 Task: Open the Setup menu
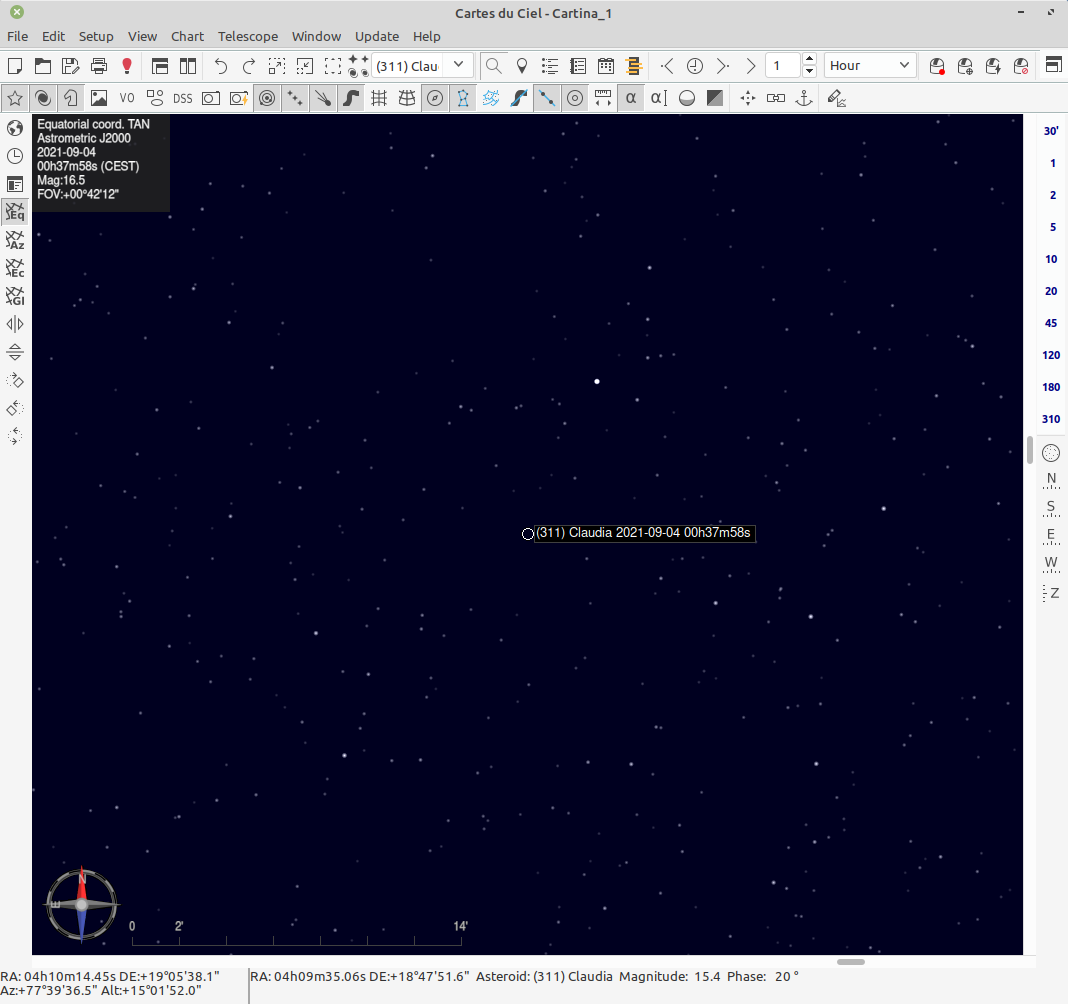(x=96, y=36)
